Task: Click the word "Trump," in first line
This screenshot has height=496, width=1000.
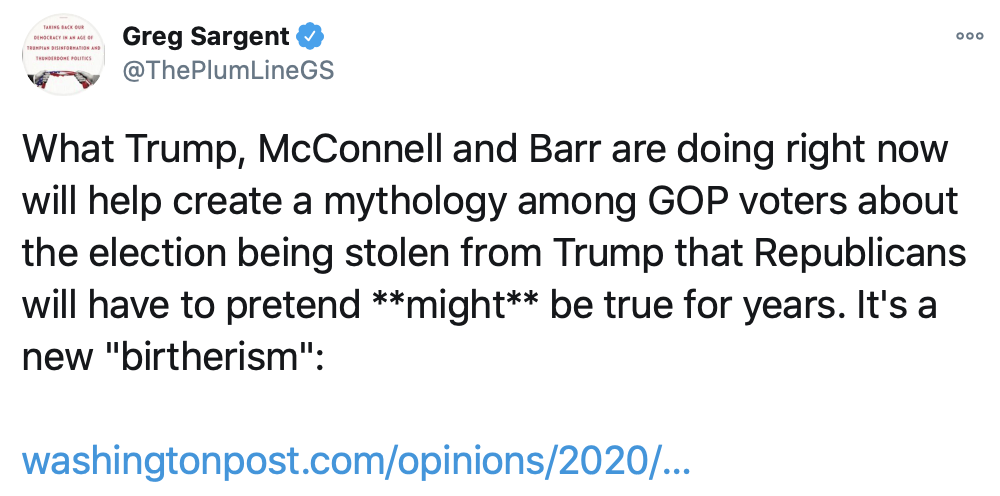Action: [x=176, y=150]
